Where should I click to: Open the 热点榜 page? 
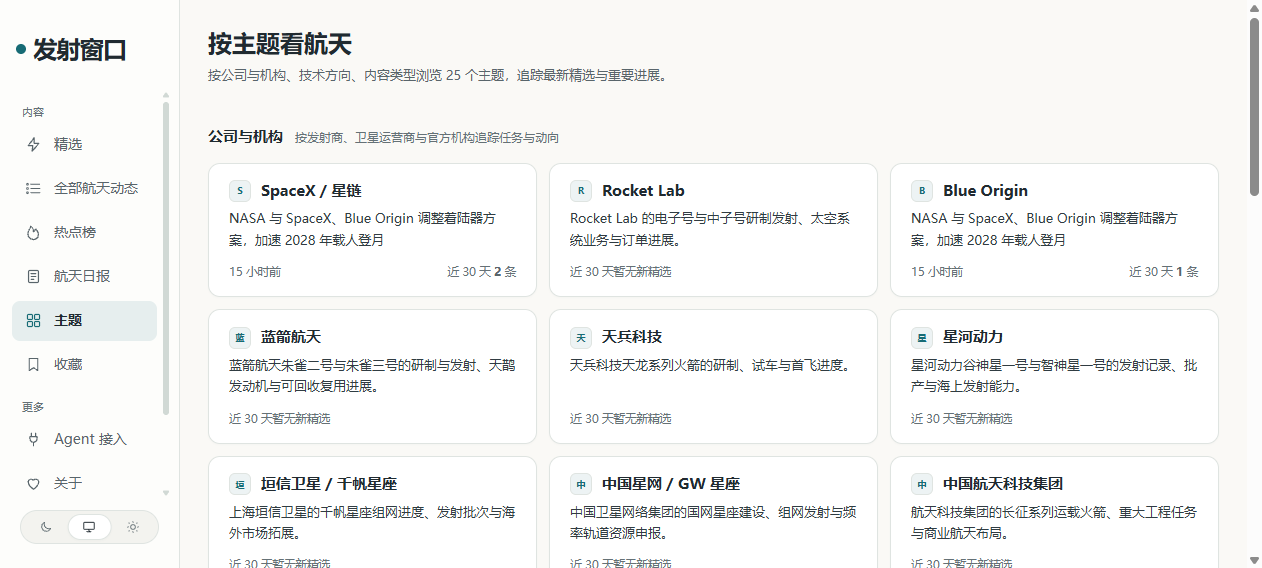click(x=84, y=232)
